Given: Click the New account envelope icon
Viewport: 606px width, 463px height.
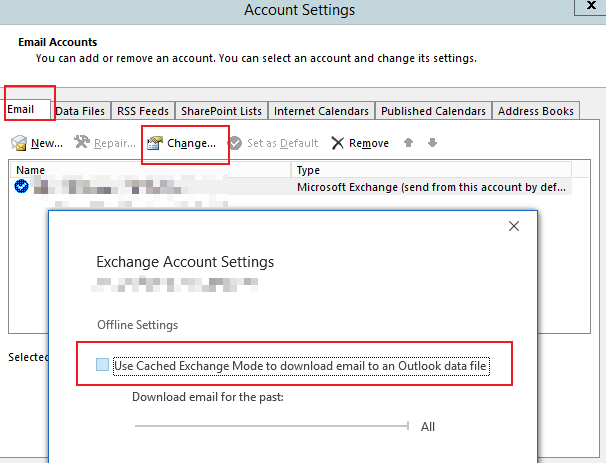Looking at the screenshot, I should pyautogui.click(x=19, y=144).
